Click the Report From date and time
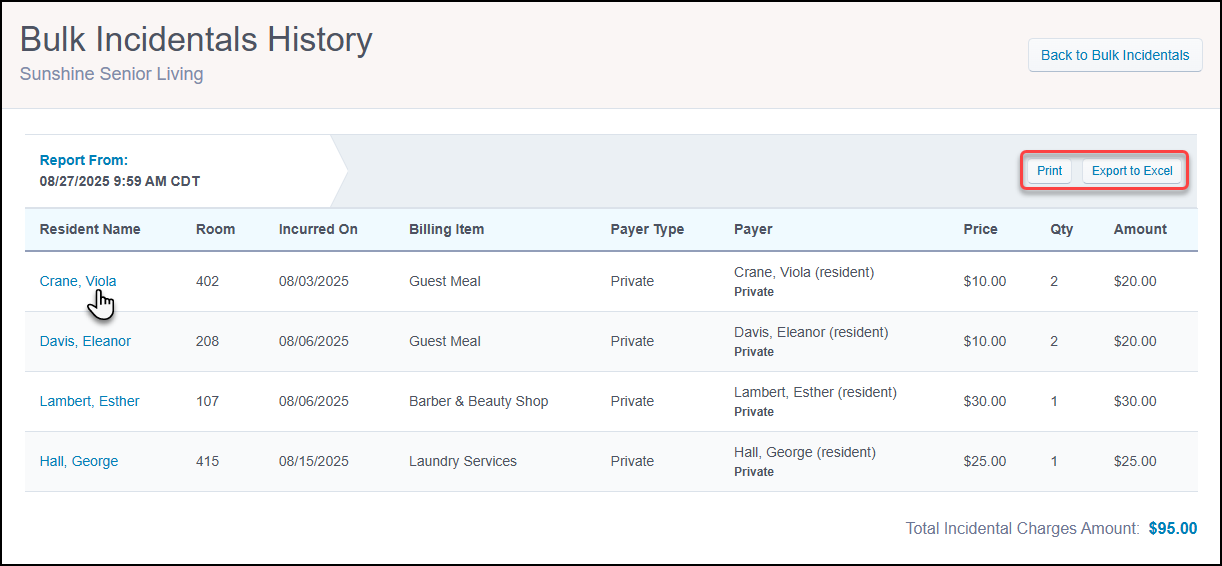1222x566 pixels. point(120,181)
